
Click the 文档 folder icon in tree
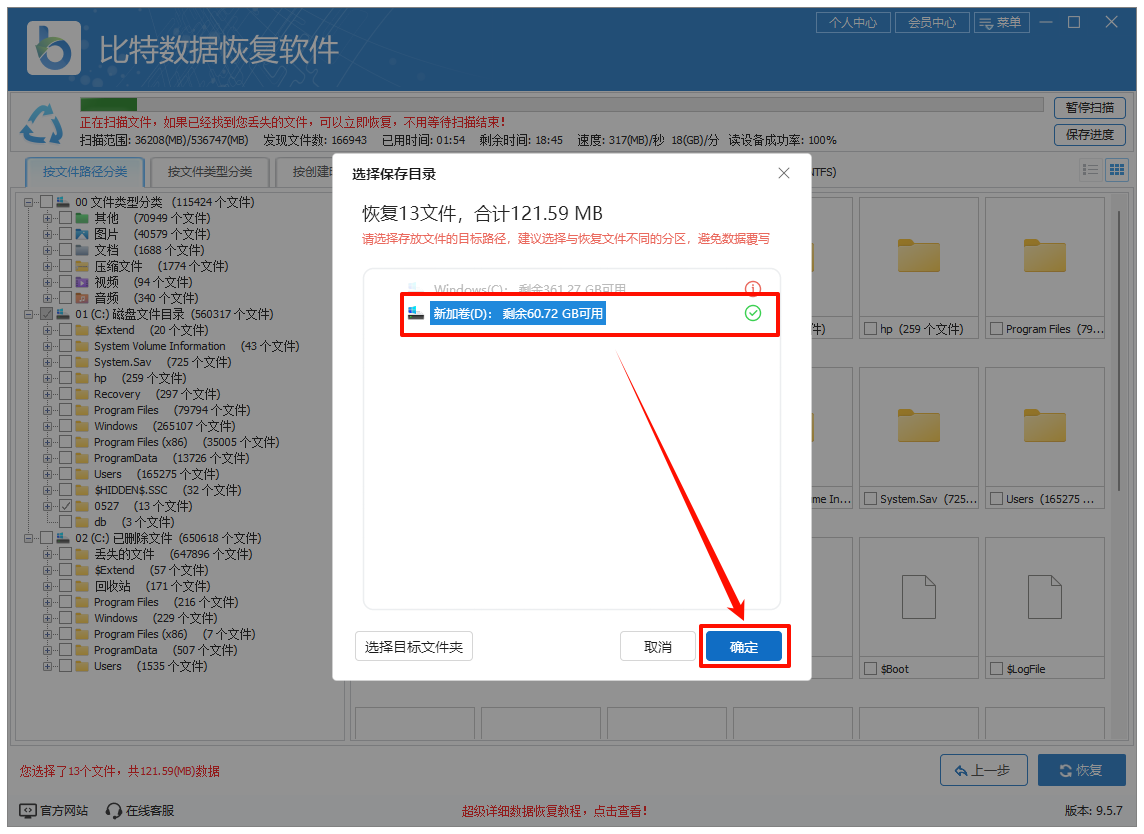click(82, 250)
